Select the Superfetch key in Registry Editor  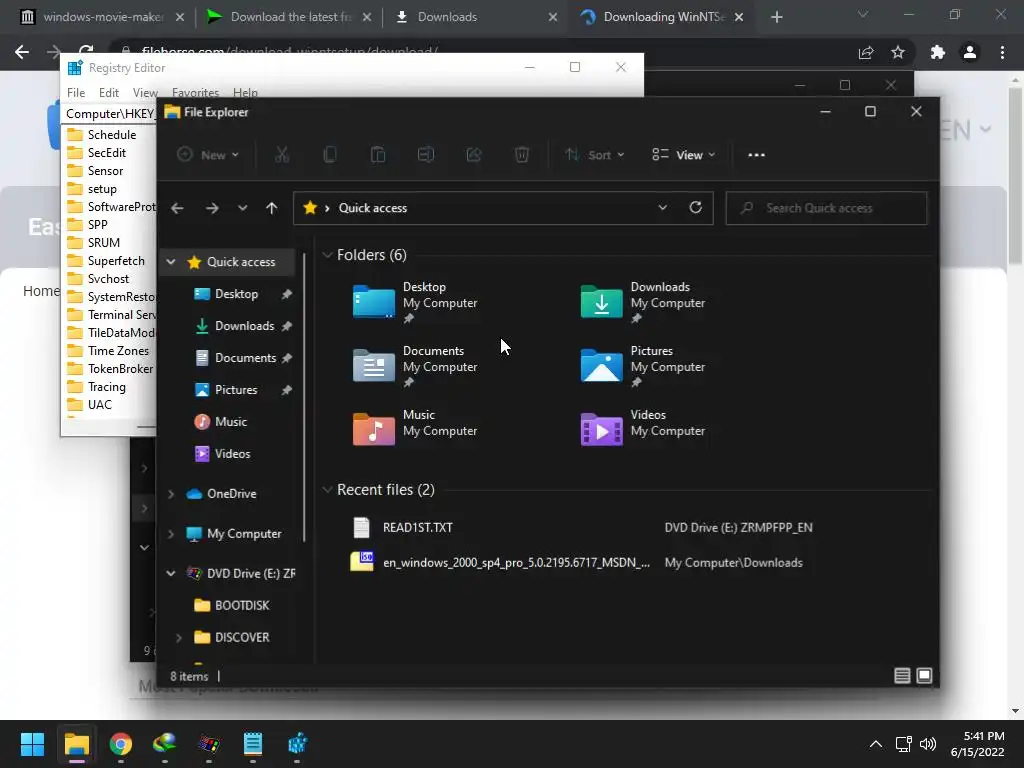click(116, 261)
